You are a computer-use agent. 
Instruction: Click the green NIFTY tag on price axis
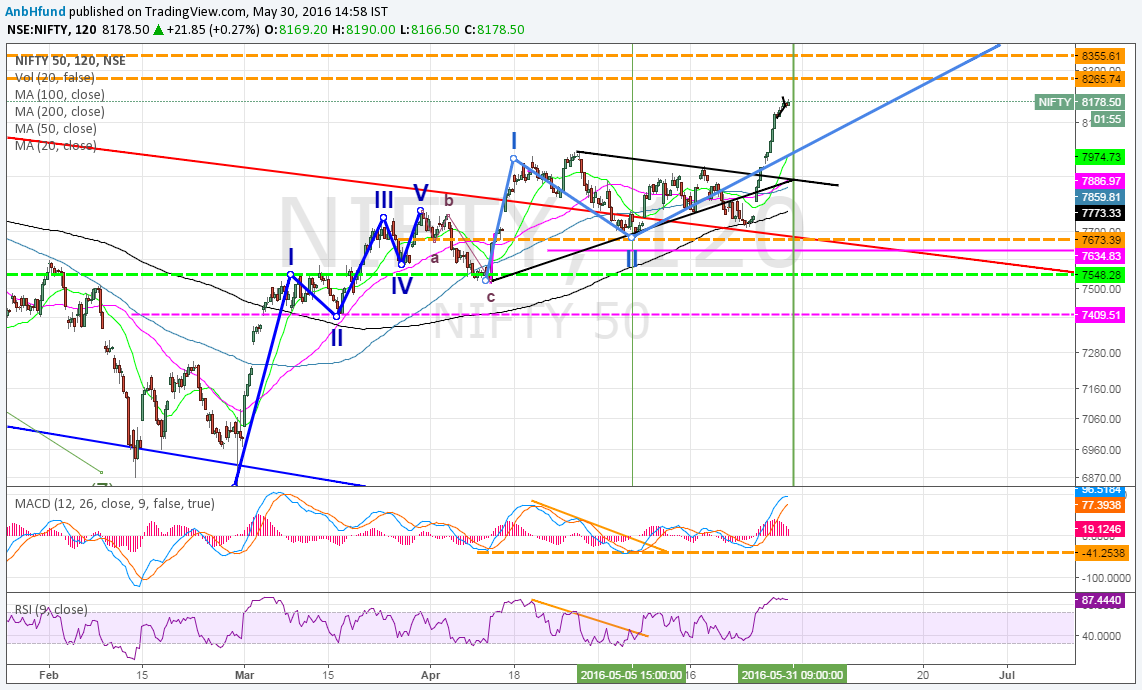(1054, 102)
